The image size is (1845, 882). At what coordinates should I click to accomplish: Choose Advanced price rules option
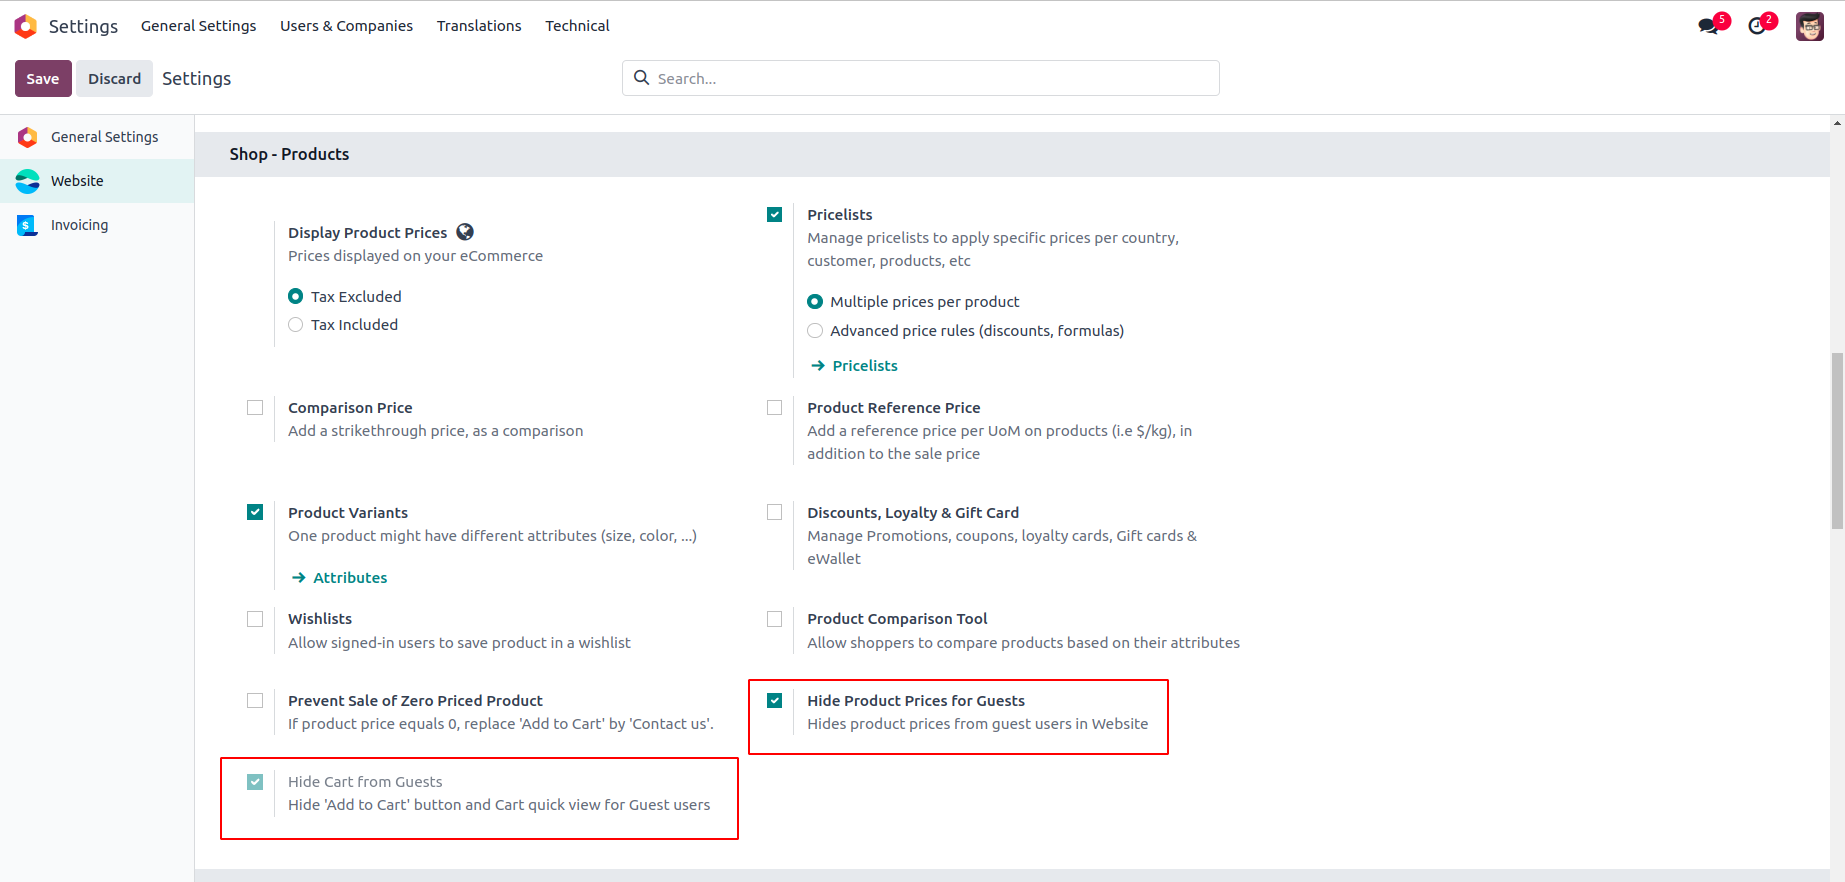tap(815, 331)
